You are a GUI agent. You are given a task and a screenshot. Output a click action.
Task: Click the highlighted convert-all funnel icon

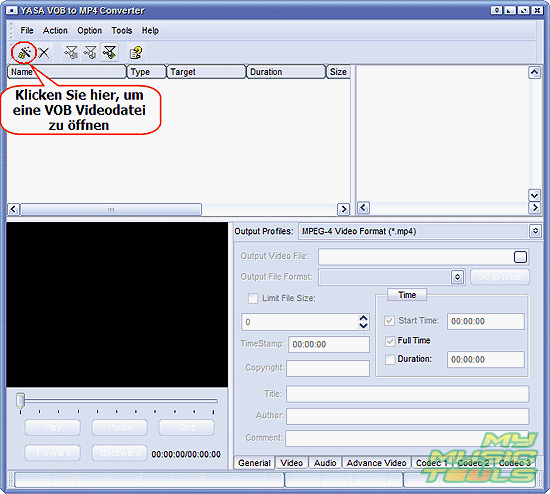coord(109,52)
